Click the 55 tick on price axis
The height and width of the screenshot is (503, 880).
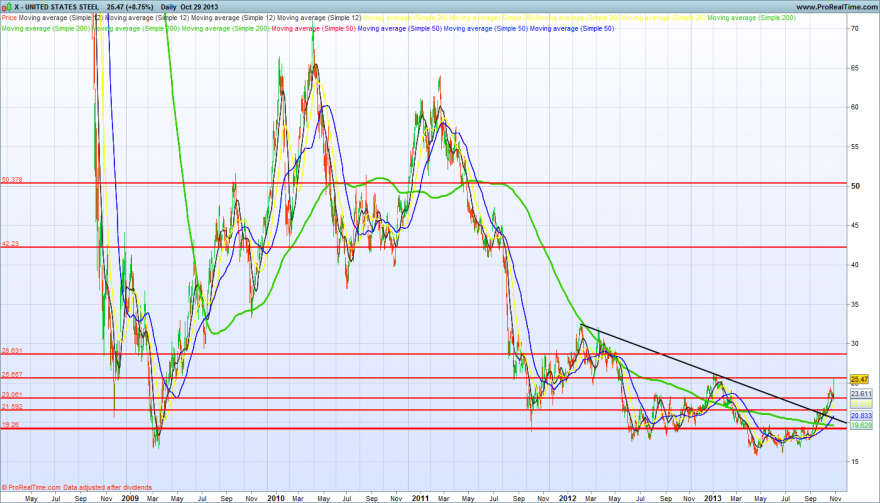(x=855, y=146)
